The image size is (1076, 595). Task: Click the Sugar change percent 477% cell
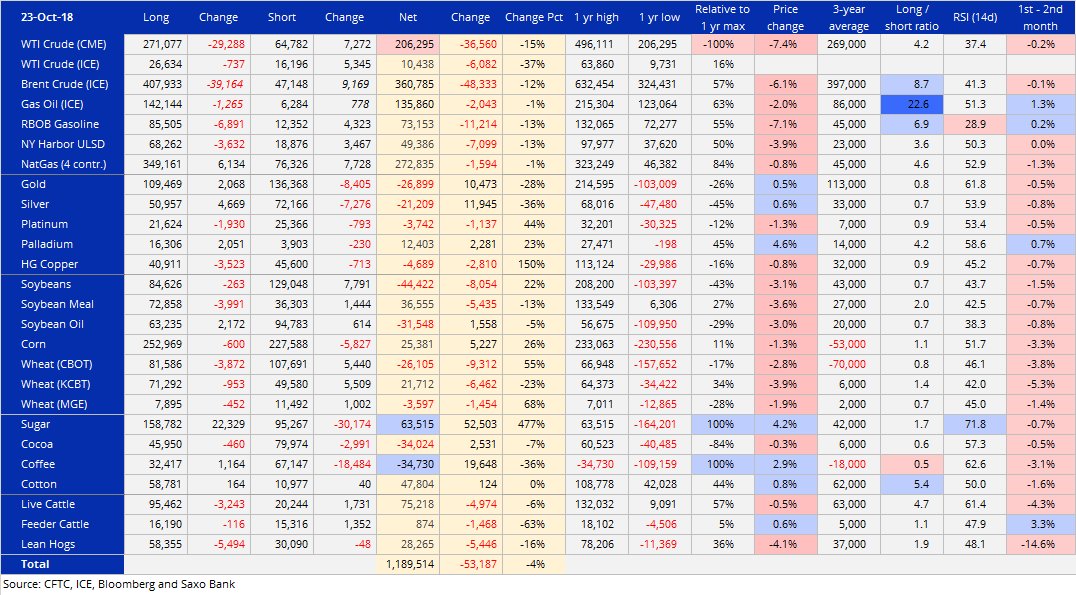click(534, 424)
